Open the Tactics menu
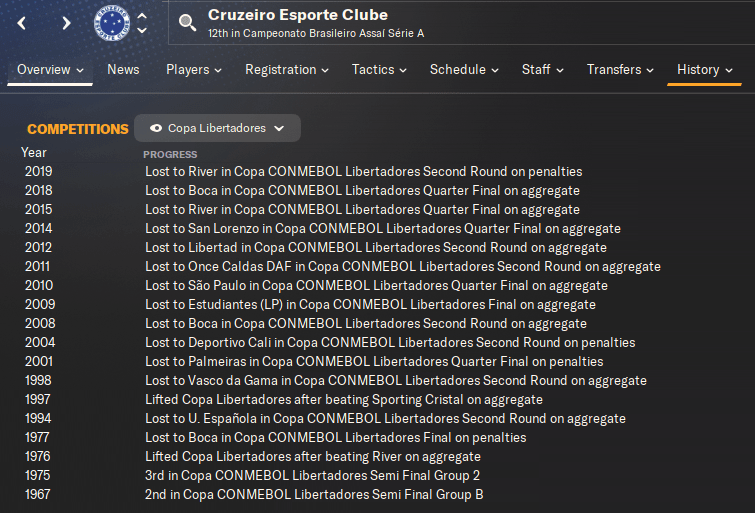755x513 pixels. coord(379,70)
